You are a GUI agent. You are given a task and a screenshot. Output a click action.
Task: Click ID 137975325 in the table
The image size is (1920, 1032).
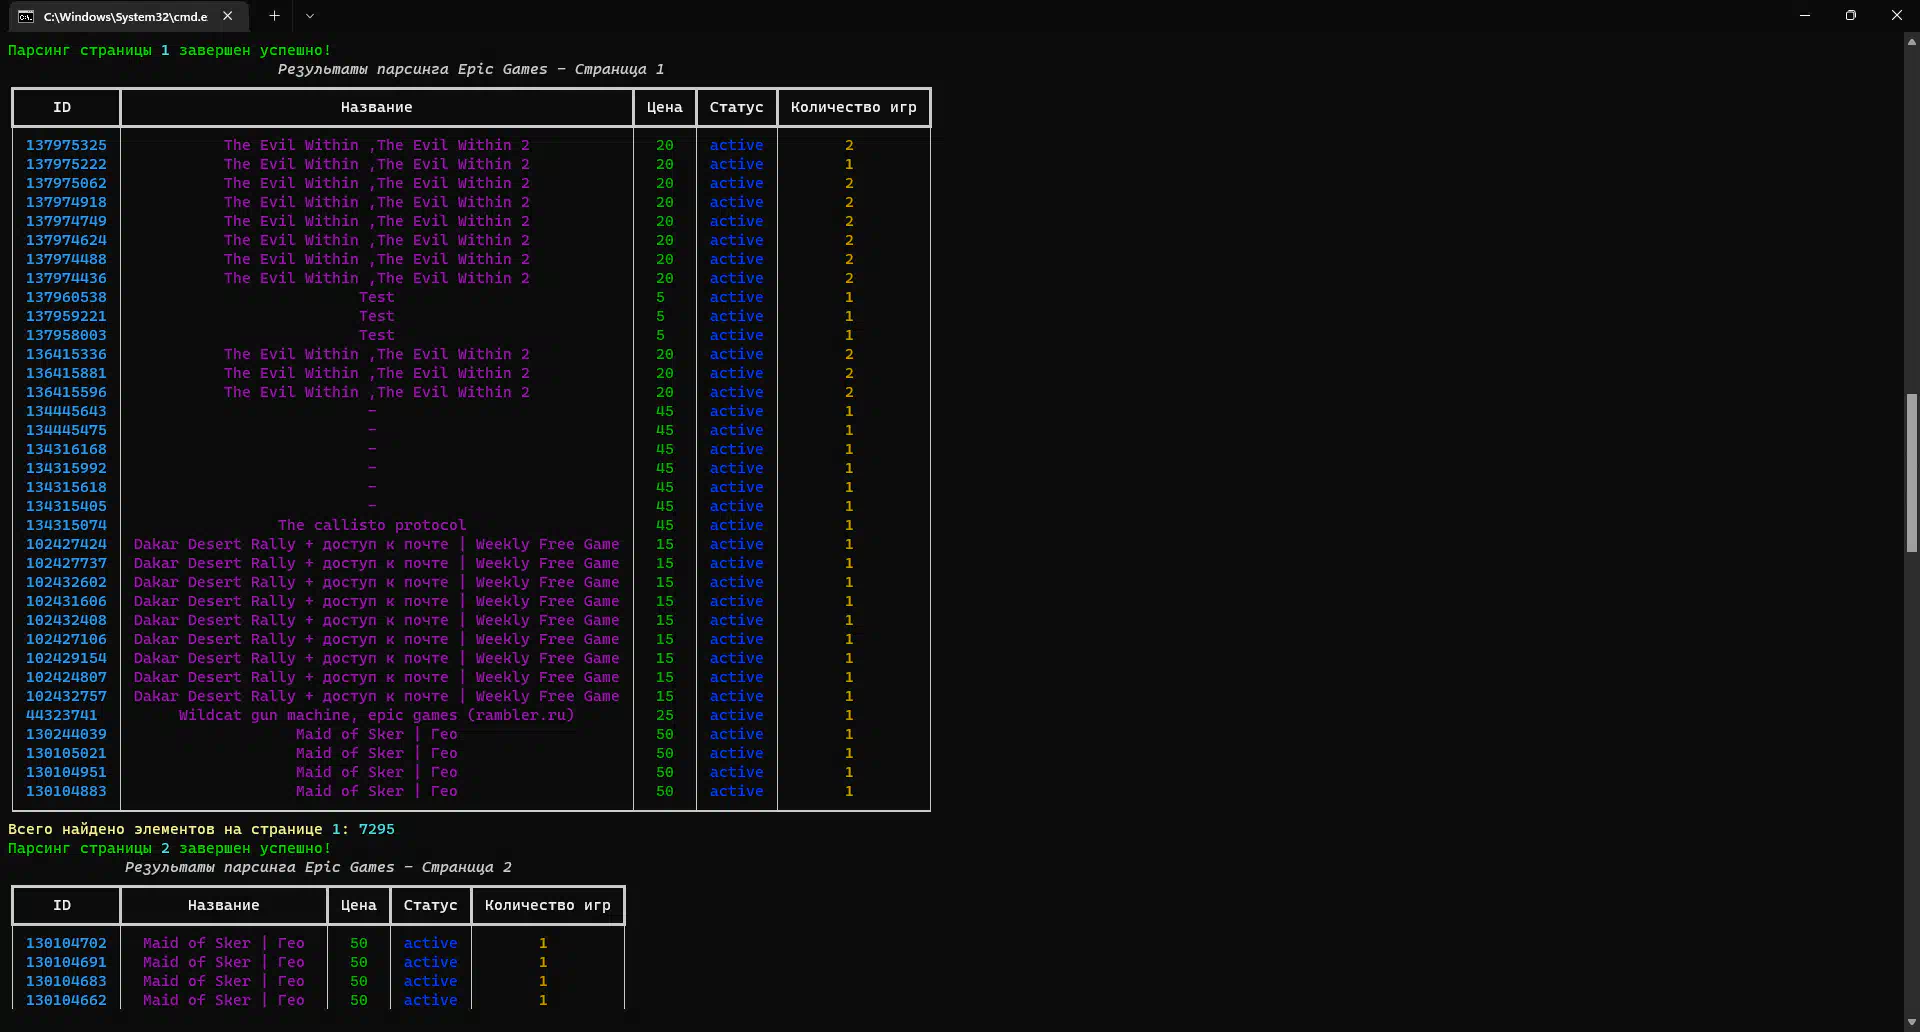coord(66,145)
